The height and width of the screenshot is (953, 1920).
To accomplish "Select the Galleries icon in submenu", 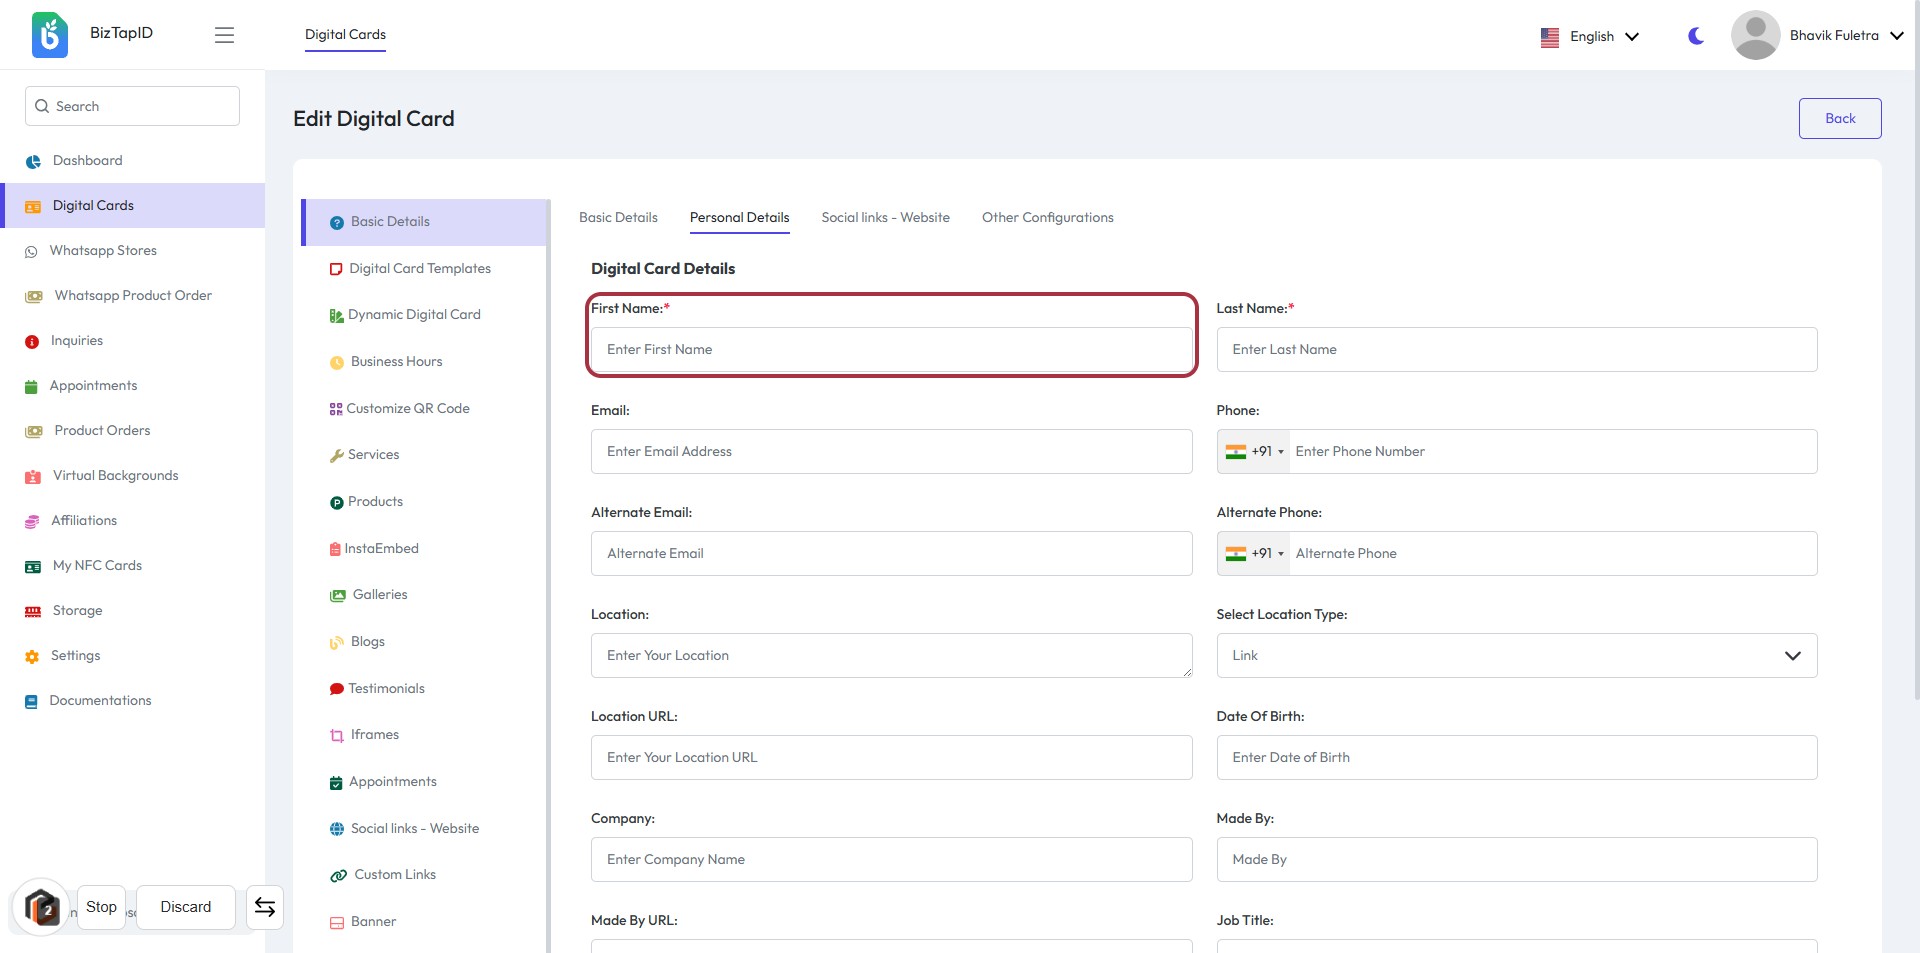I will (x=338, y=595).
